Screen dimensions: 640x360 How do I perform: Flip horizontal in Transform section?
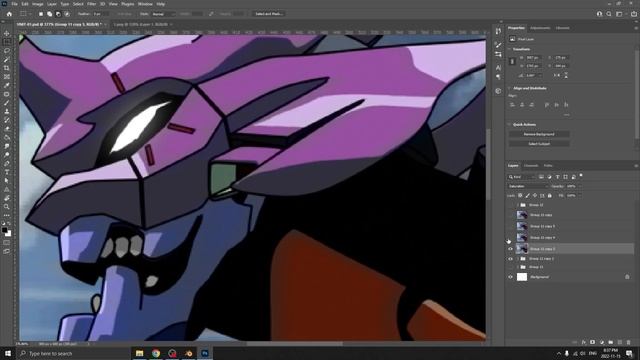(557, 76)
